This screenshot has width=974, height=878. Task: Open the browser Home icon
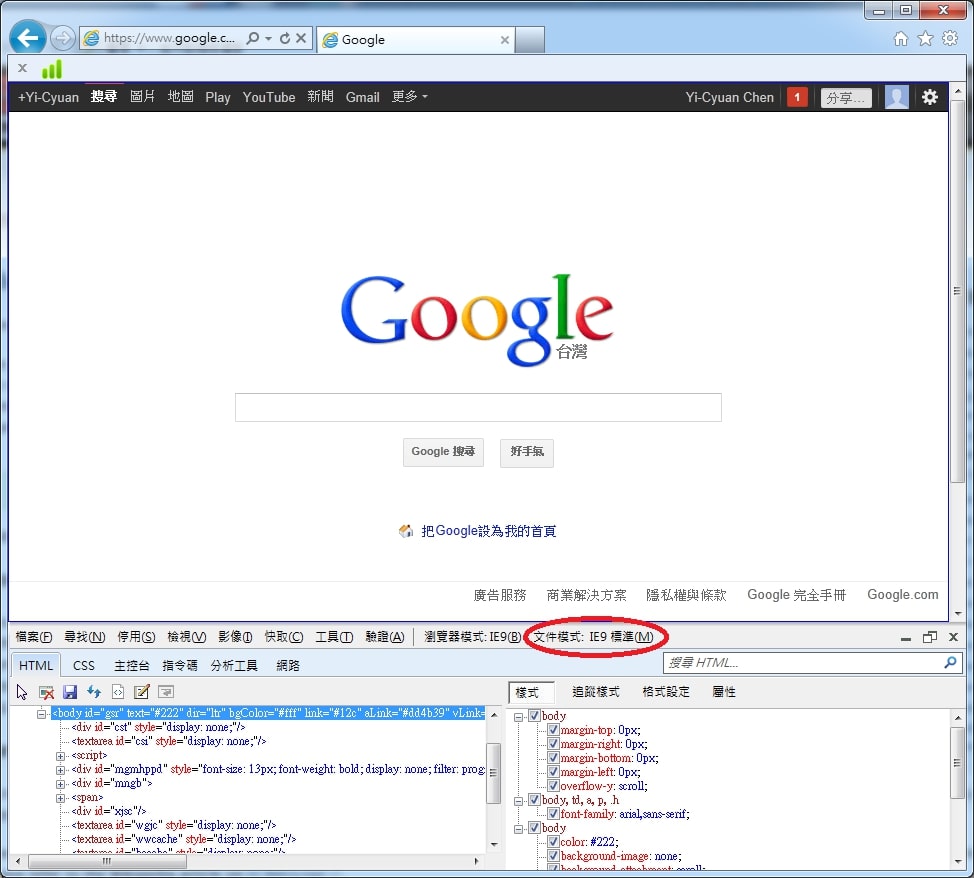point(900,39)
